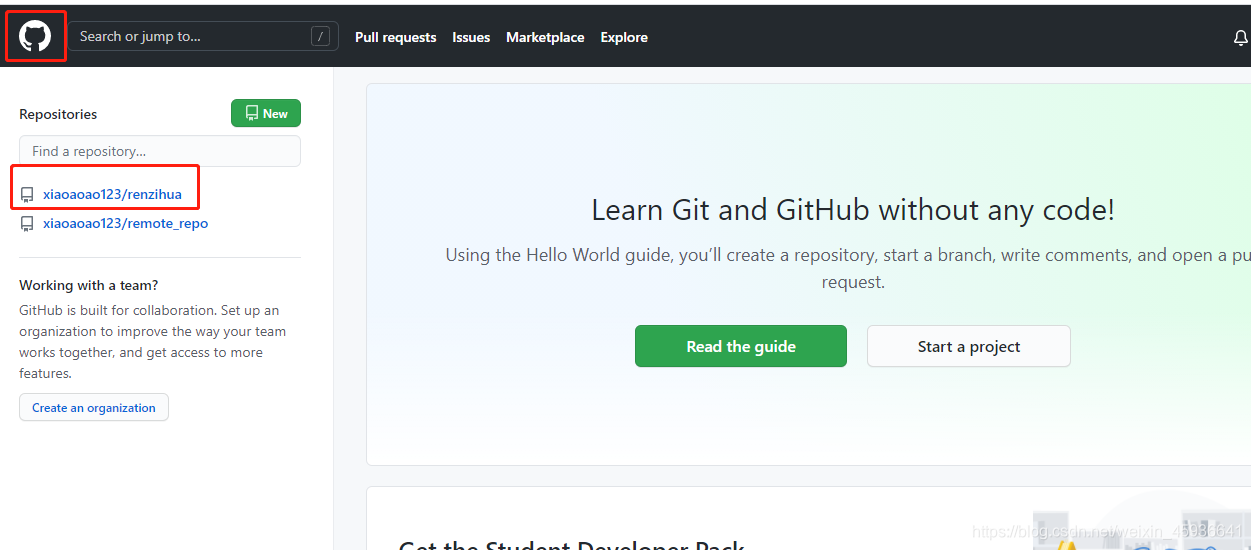Click Create an organization button
This screenshot has height=550, width=1251.
coord(94,407)
